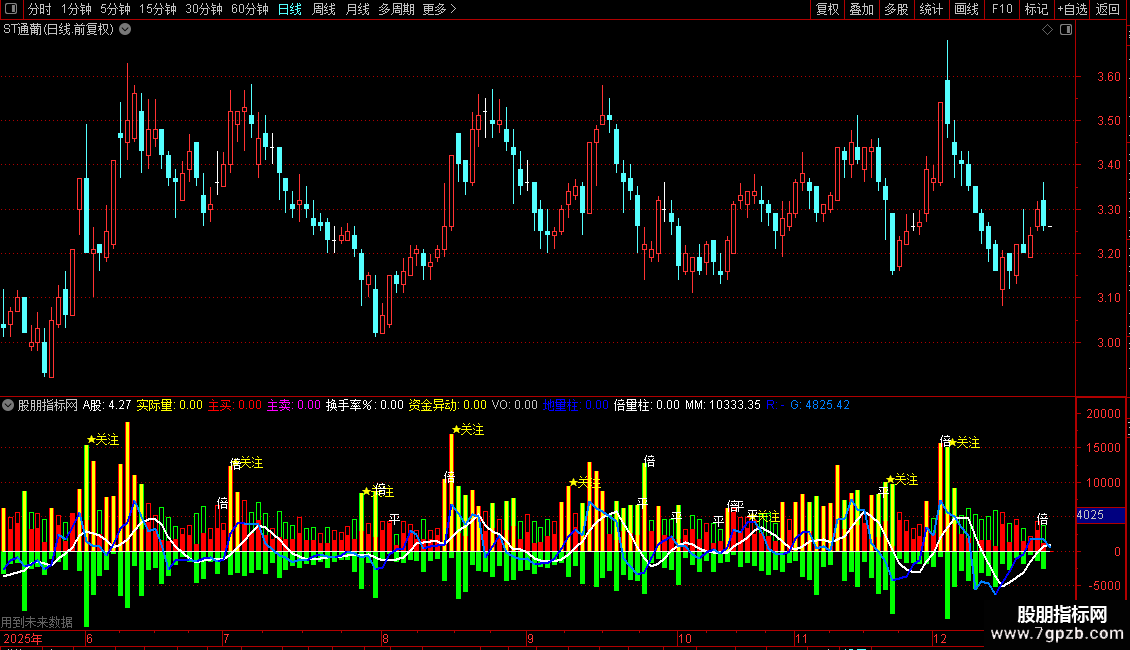Click the 4025 value tag on indicator axis
This screenshot has height=650, width=1130.
1099,515
